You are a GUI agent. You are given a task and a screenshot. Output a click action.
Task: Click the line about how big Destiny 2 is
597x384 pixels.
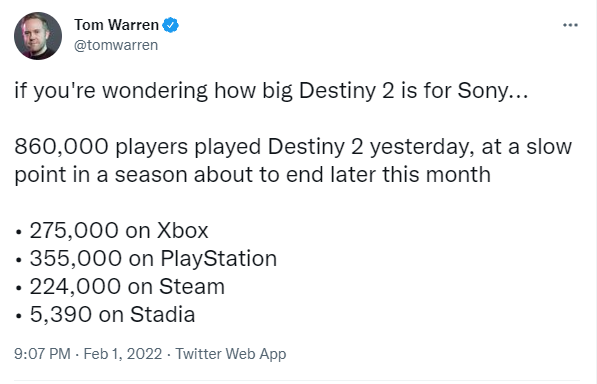271,91
